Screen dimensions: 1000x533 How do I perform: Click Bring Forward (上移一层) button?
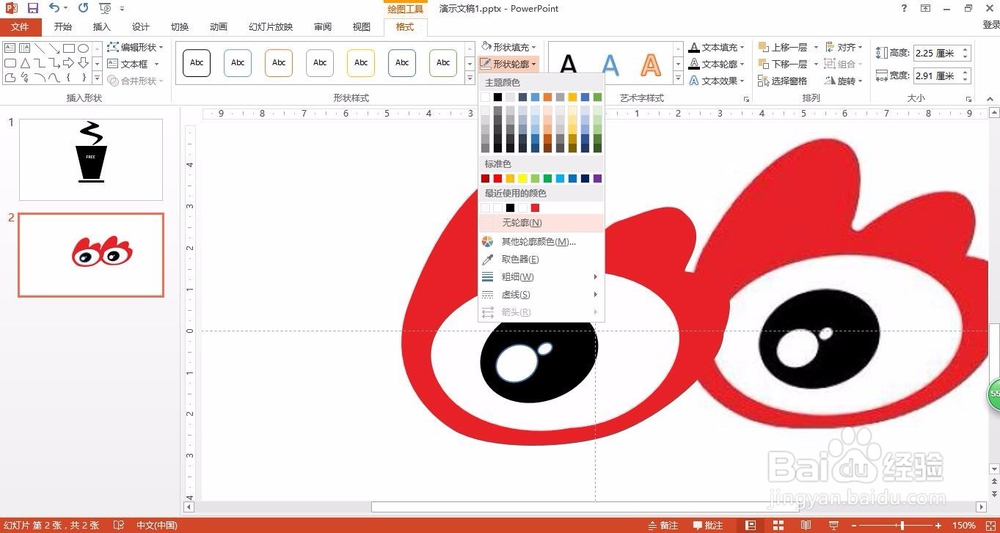coord(783,47)
